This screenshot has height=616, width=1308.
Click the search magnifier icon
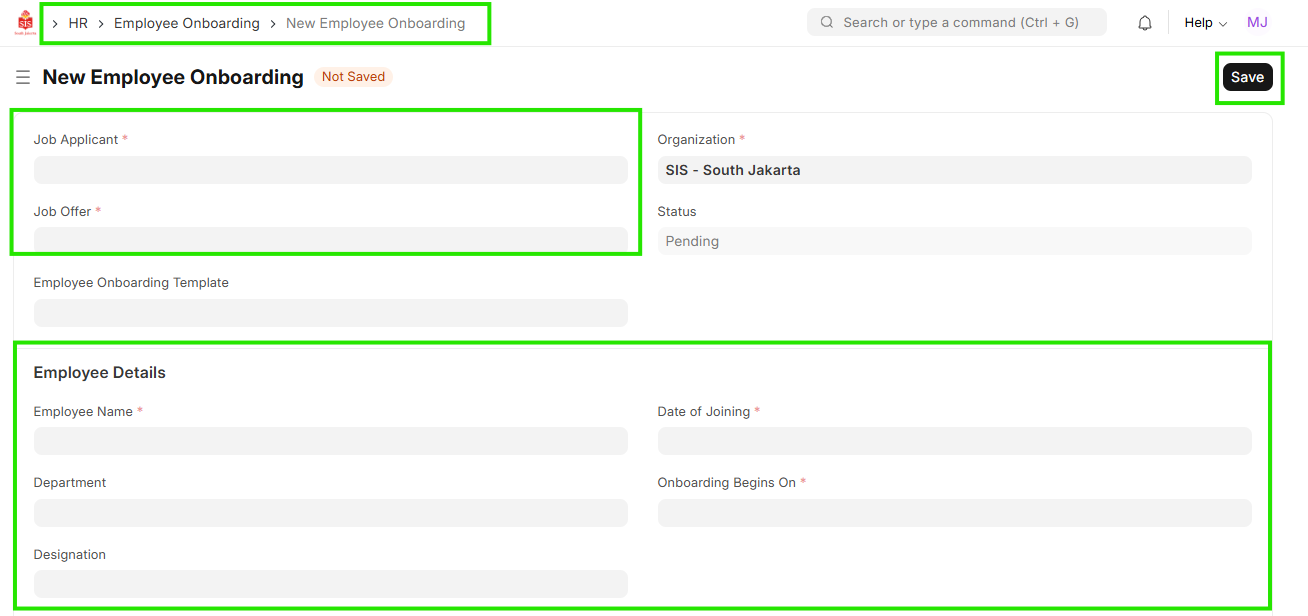click(827, 22)
